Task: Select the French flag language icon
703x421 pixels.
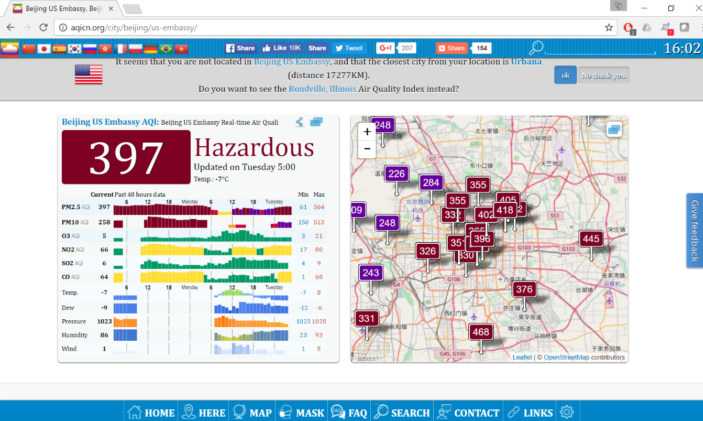Action: point(120,48)
